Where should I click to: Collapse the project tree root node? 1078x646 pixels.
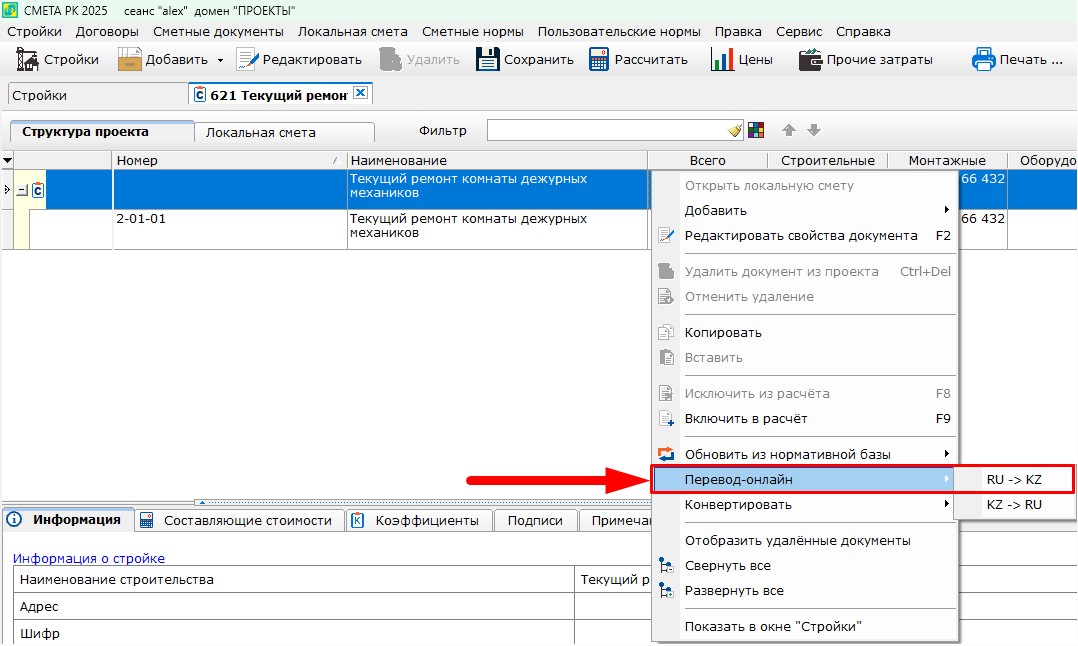point(22,190)
